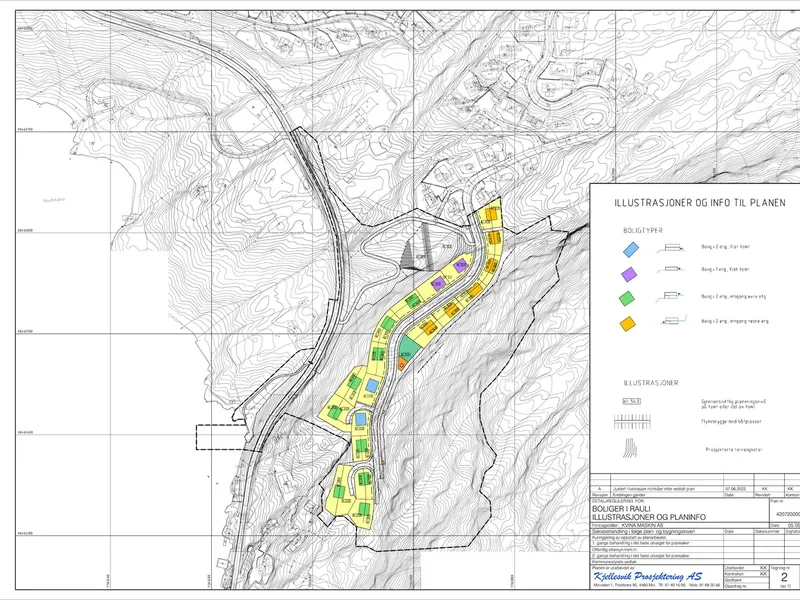Click the boxed height-level symbol in the legend
Viewport: 800px width, 600px height.
[632, 402]
